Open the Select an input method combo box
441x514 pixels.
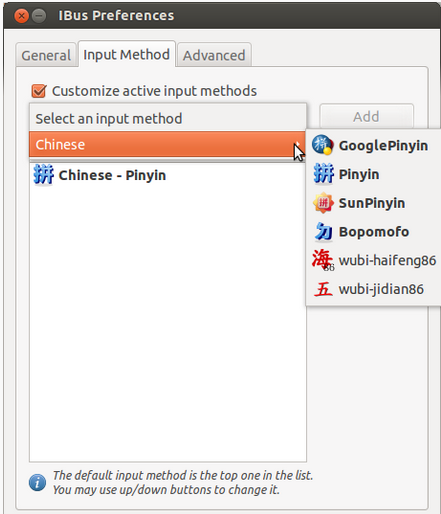tap(168, 118)
